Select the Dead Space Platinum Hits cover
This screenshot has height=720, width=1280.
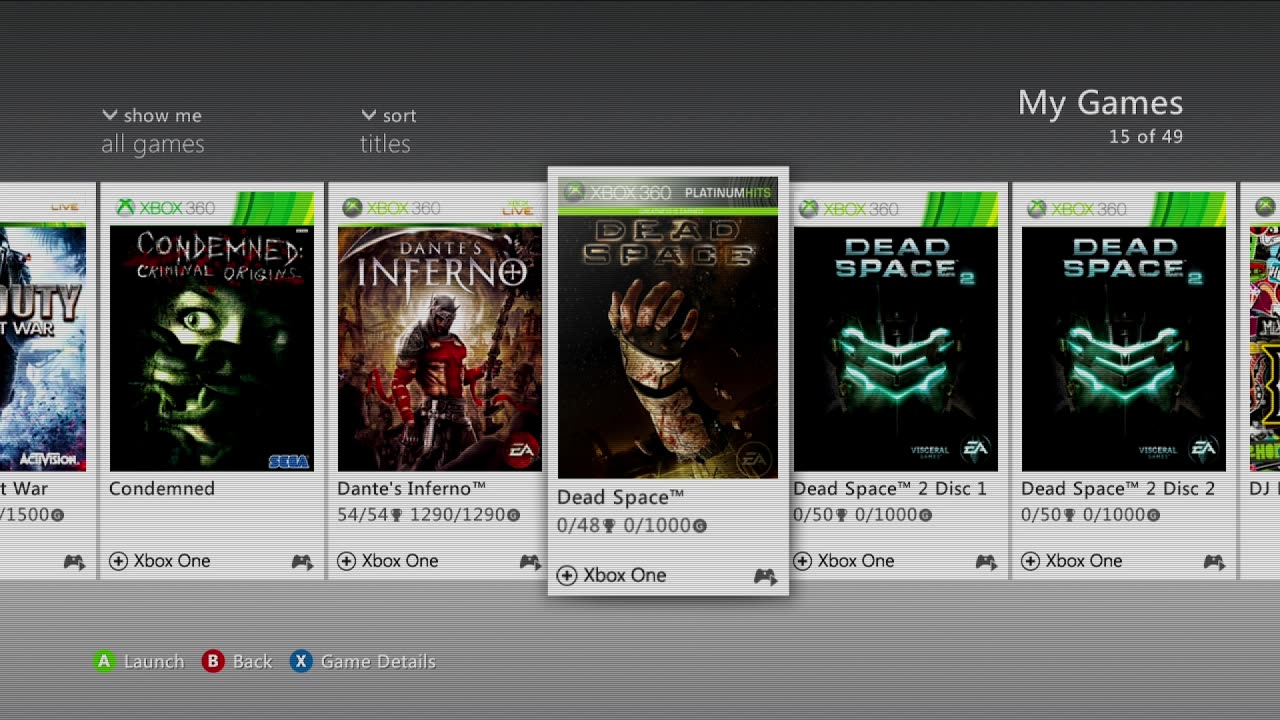point(668,328)
